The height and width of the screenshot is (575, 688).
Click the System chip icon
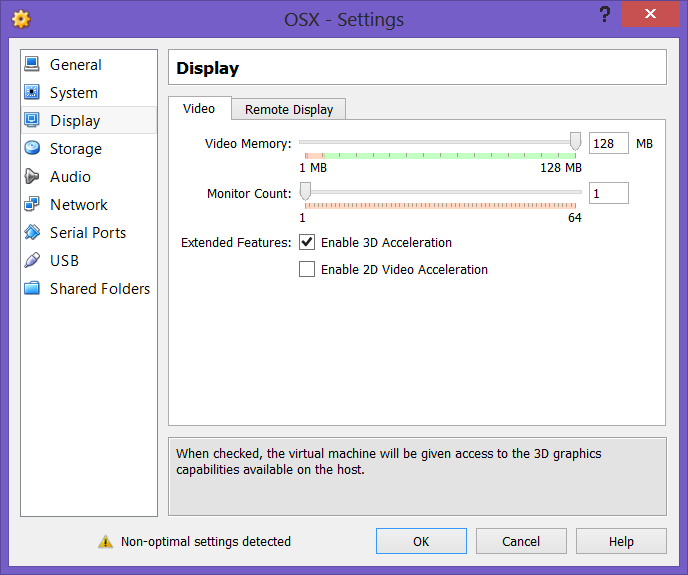point(32,92)
